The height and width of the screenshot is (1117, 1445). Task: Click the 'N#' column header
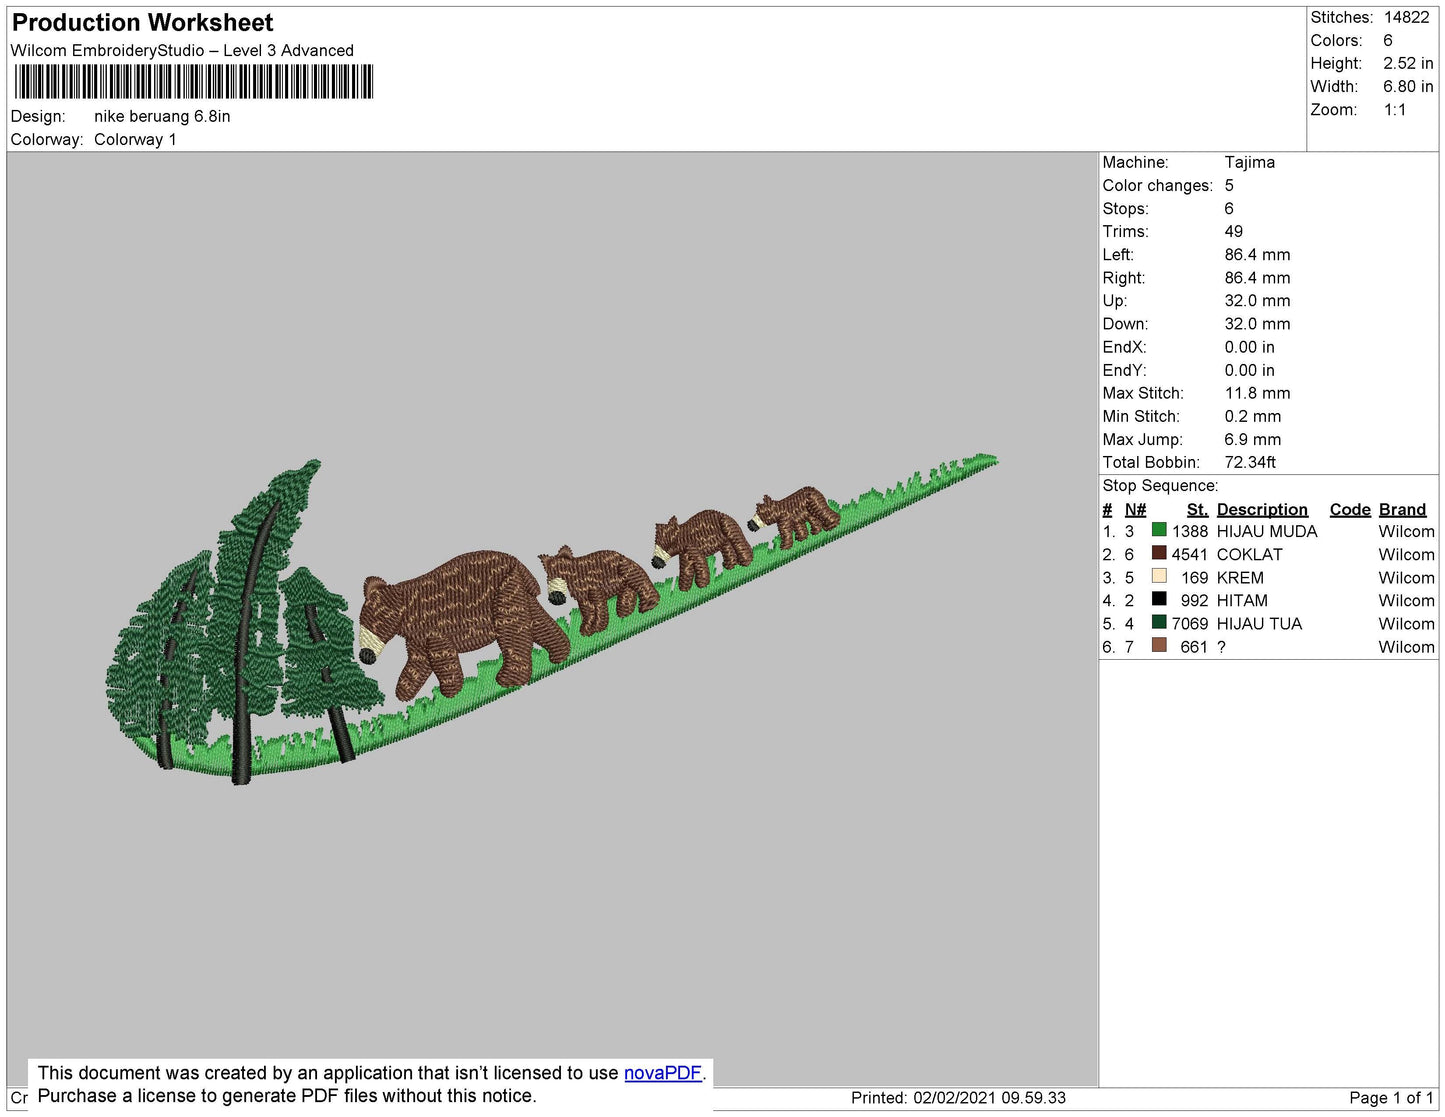coord(1135,509)
